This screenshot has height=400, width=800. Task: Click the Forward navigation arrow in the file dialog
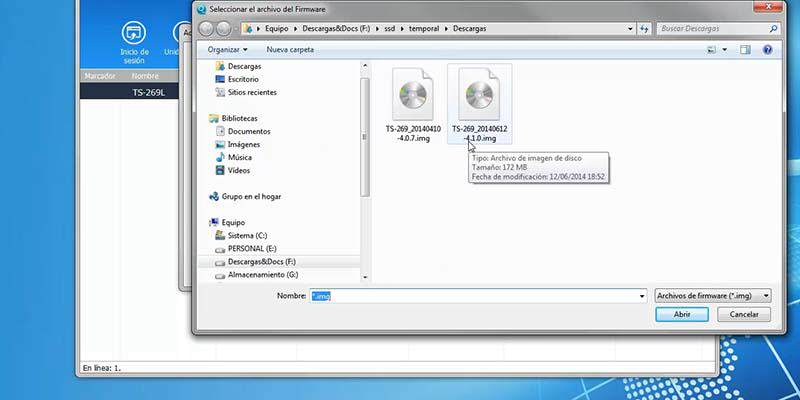(223, 29)
